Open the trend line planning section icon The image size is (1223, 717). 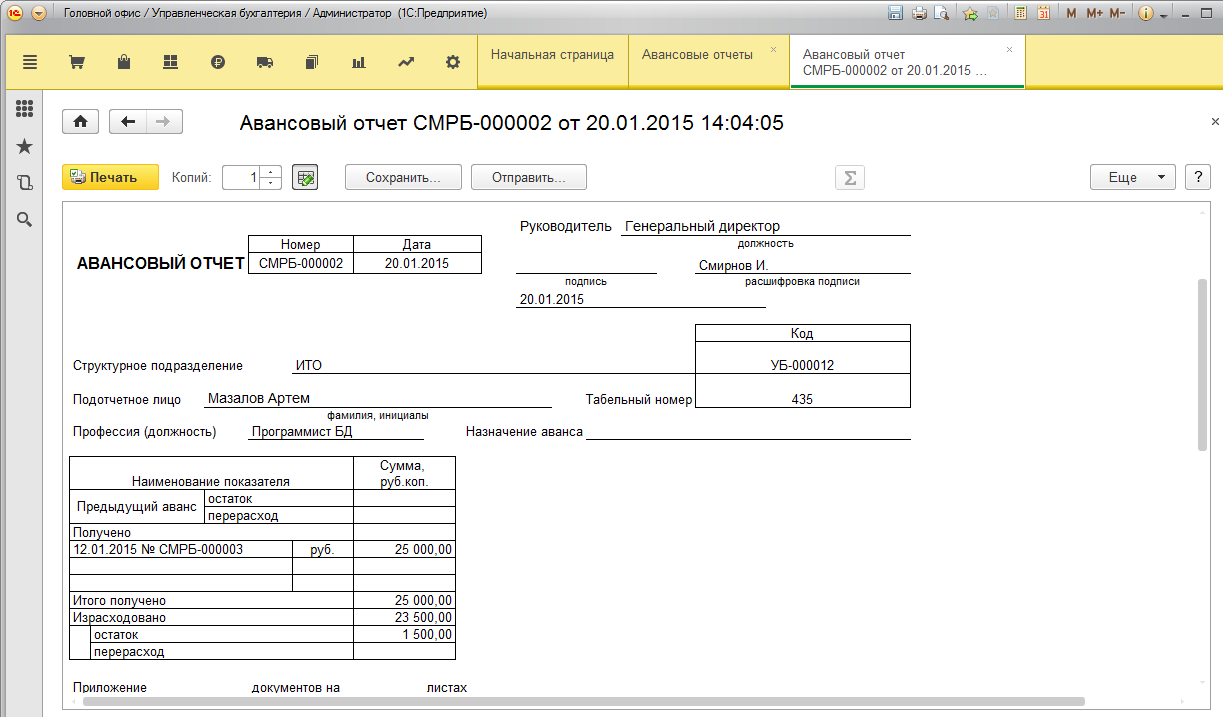[x=406, y=62]
